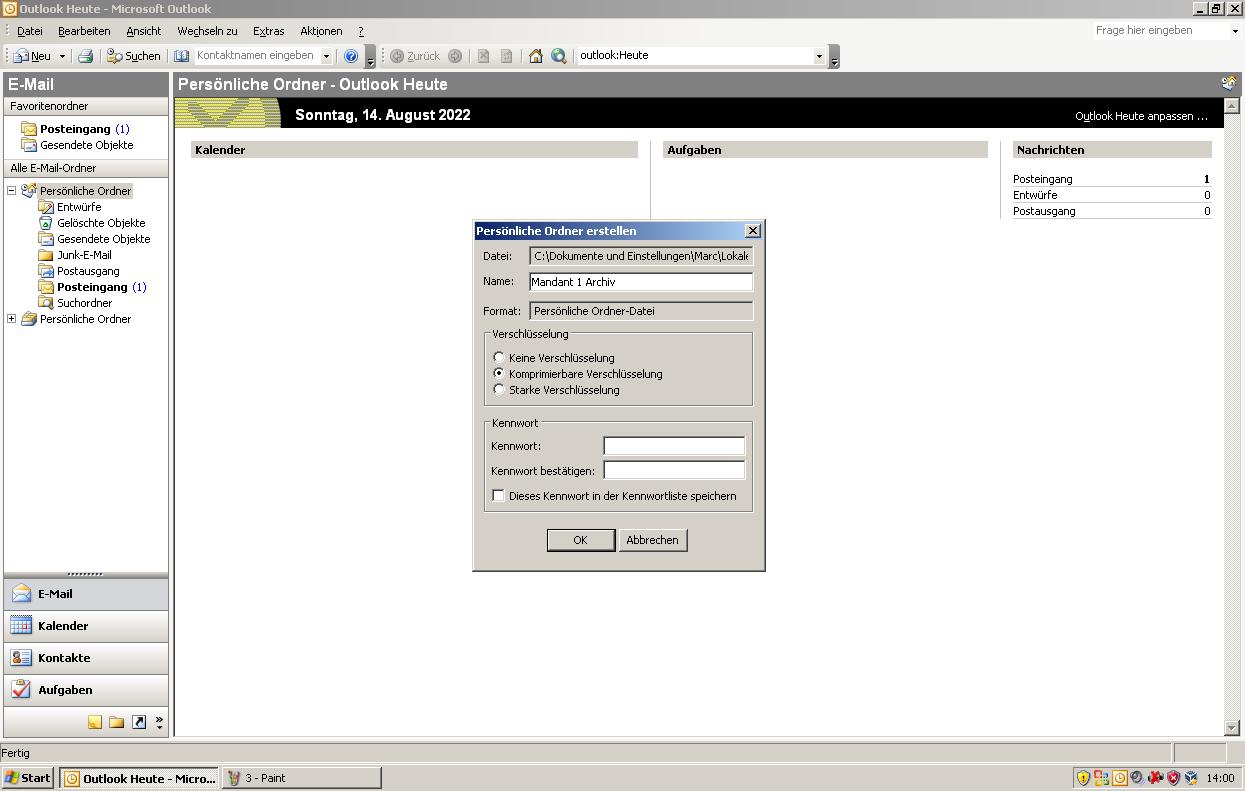Click OK in Persönliche Ordner erstellen dialog
This screenshot has height=791, width=1245.
click(x=580, y=540)
